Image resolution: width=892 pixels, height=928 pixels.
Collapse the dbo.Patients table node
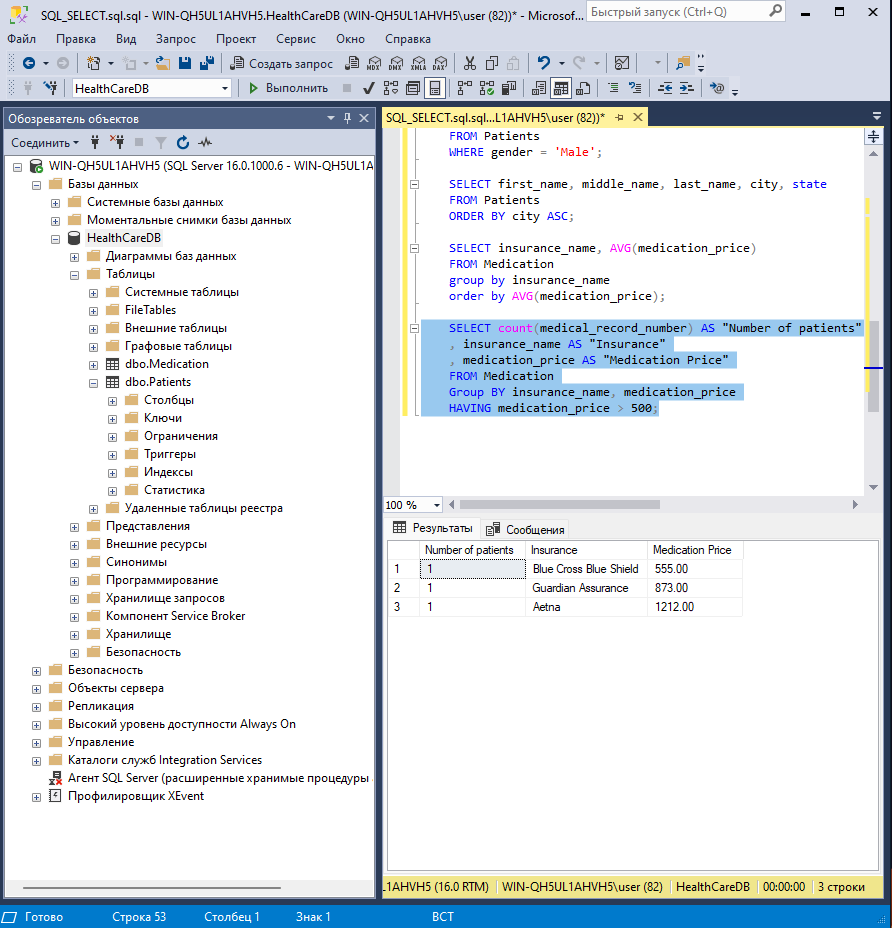tap(94, 383)
